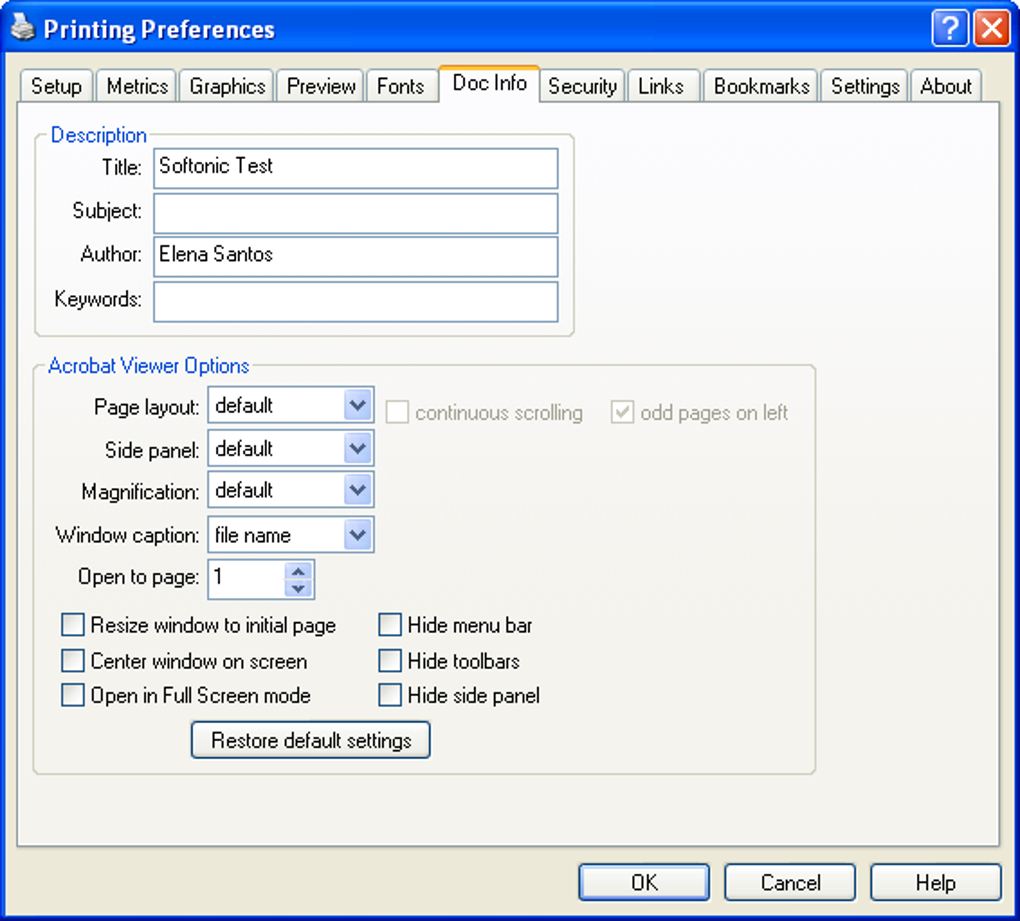The height and width of the screenshot is (921, 1020).
Task: Click Restore default settings button
Action: tap(310, 740)
